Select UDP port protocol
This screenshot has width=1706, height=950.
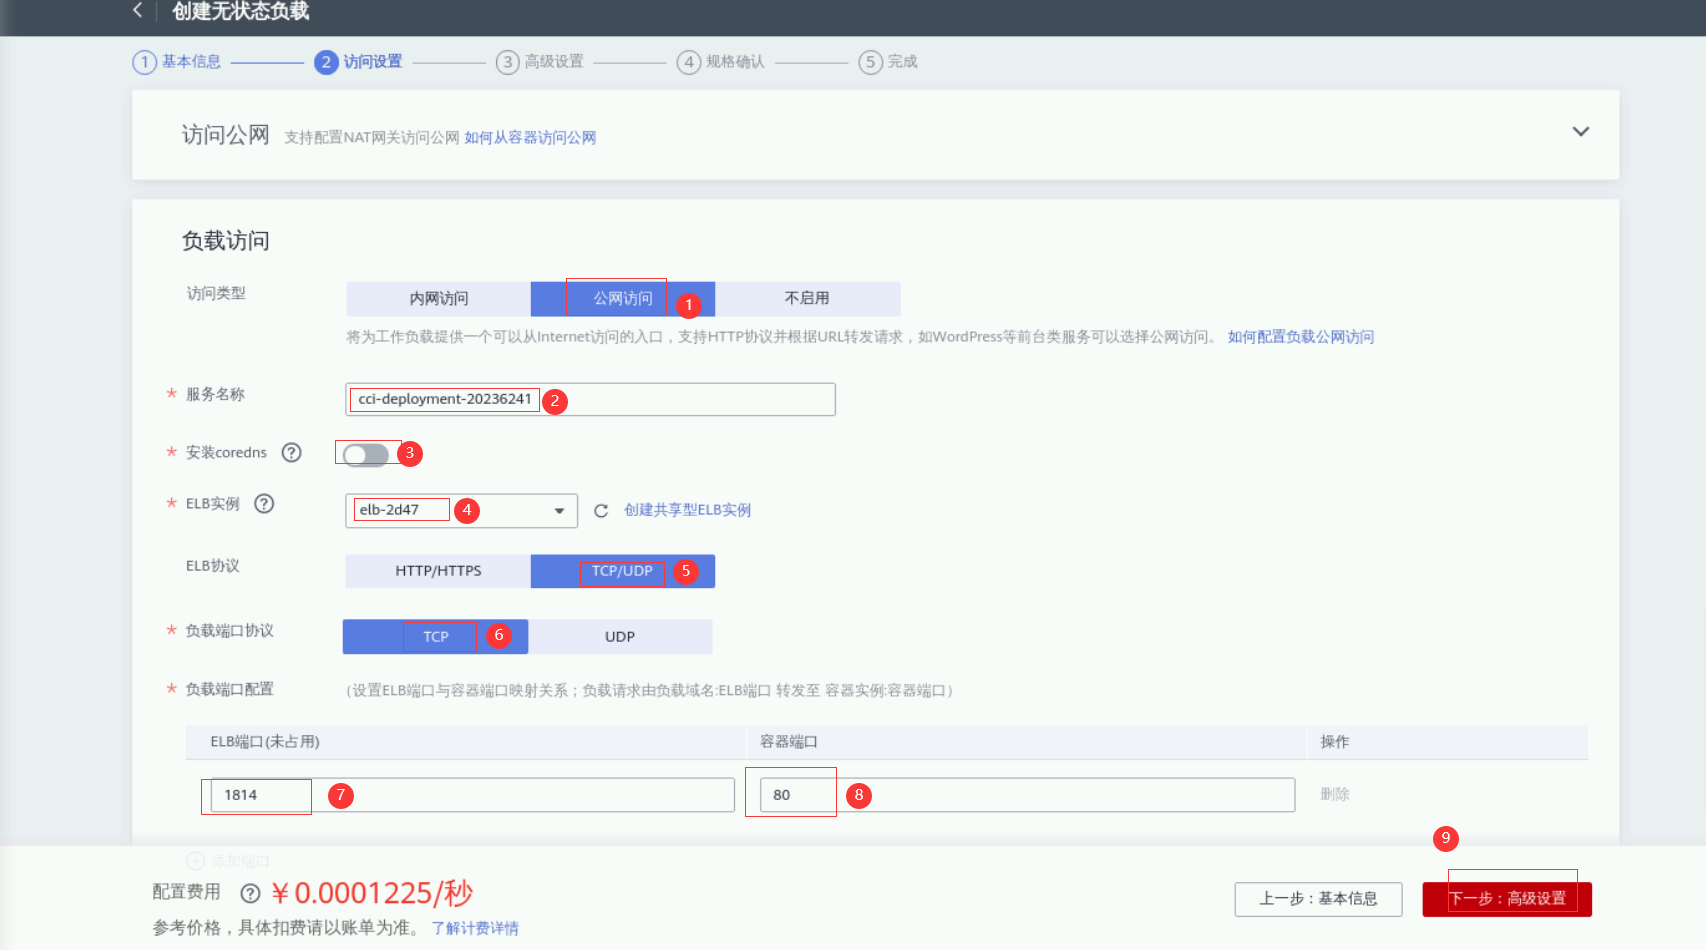(x=620, y=637)
